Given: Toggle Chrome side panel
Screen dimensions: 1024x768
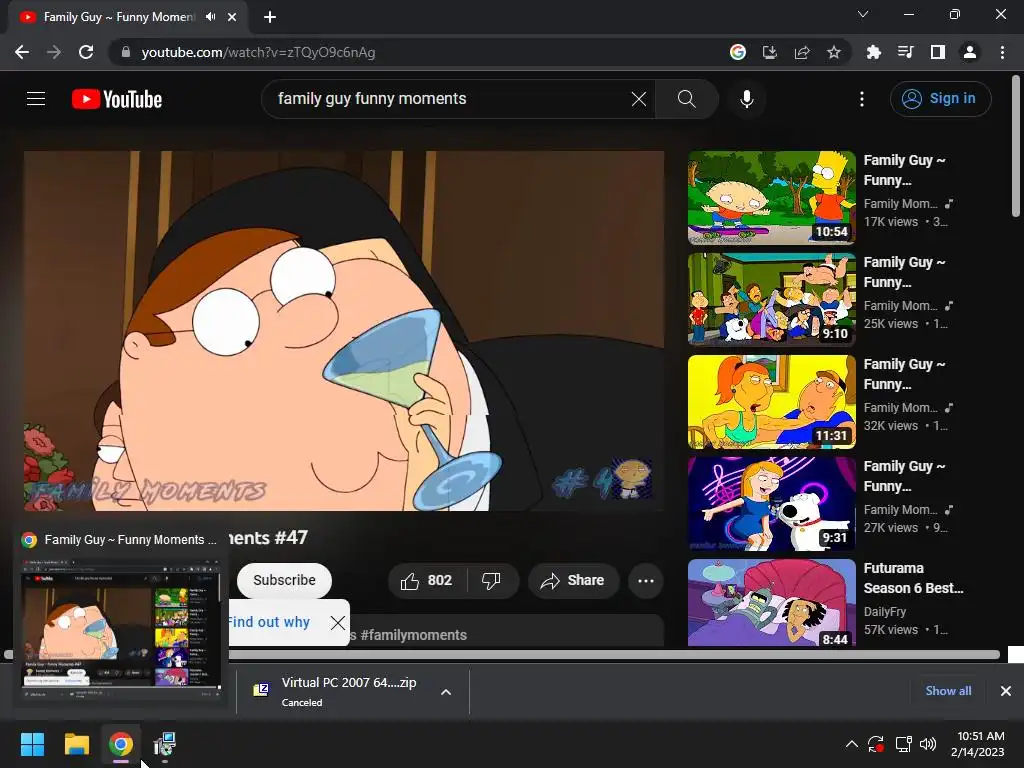Looking at the screenshot, I should coord(938,52).
